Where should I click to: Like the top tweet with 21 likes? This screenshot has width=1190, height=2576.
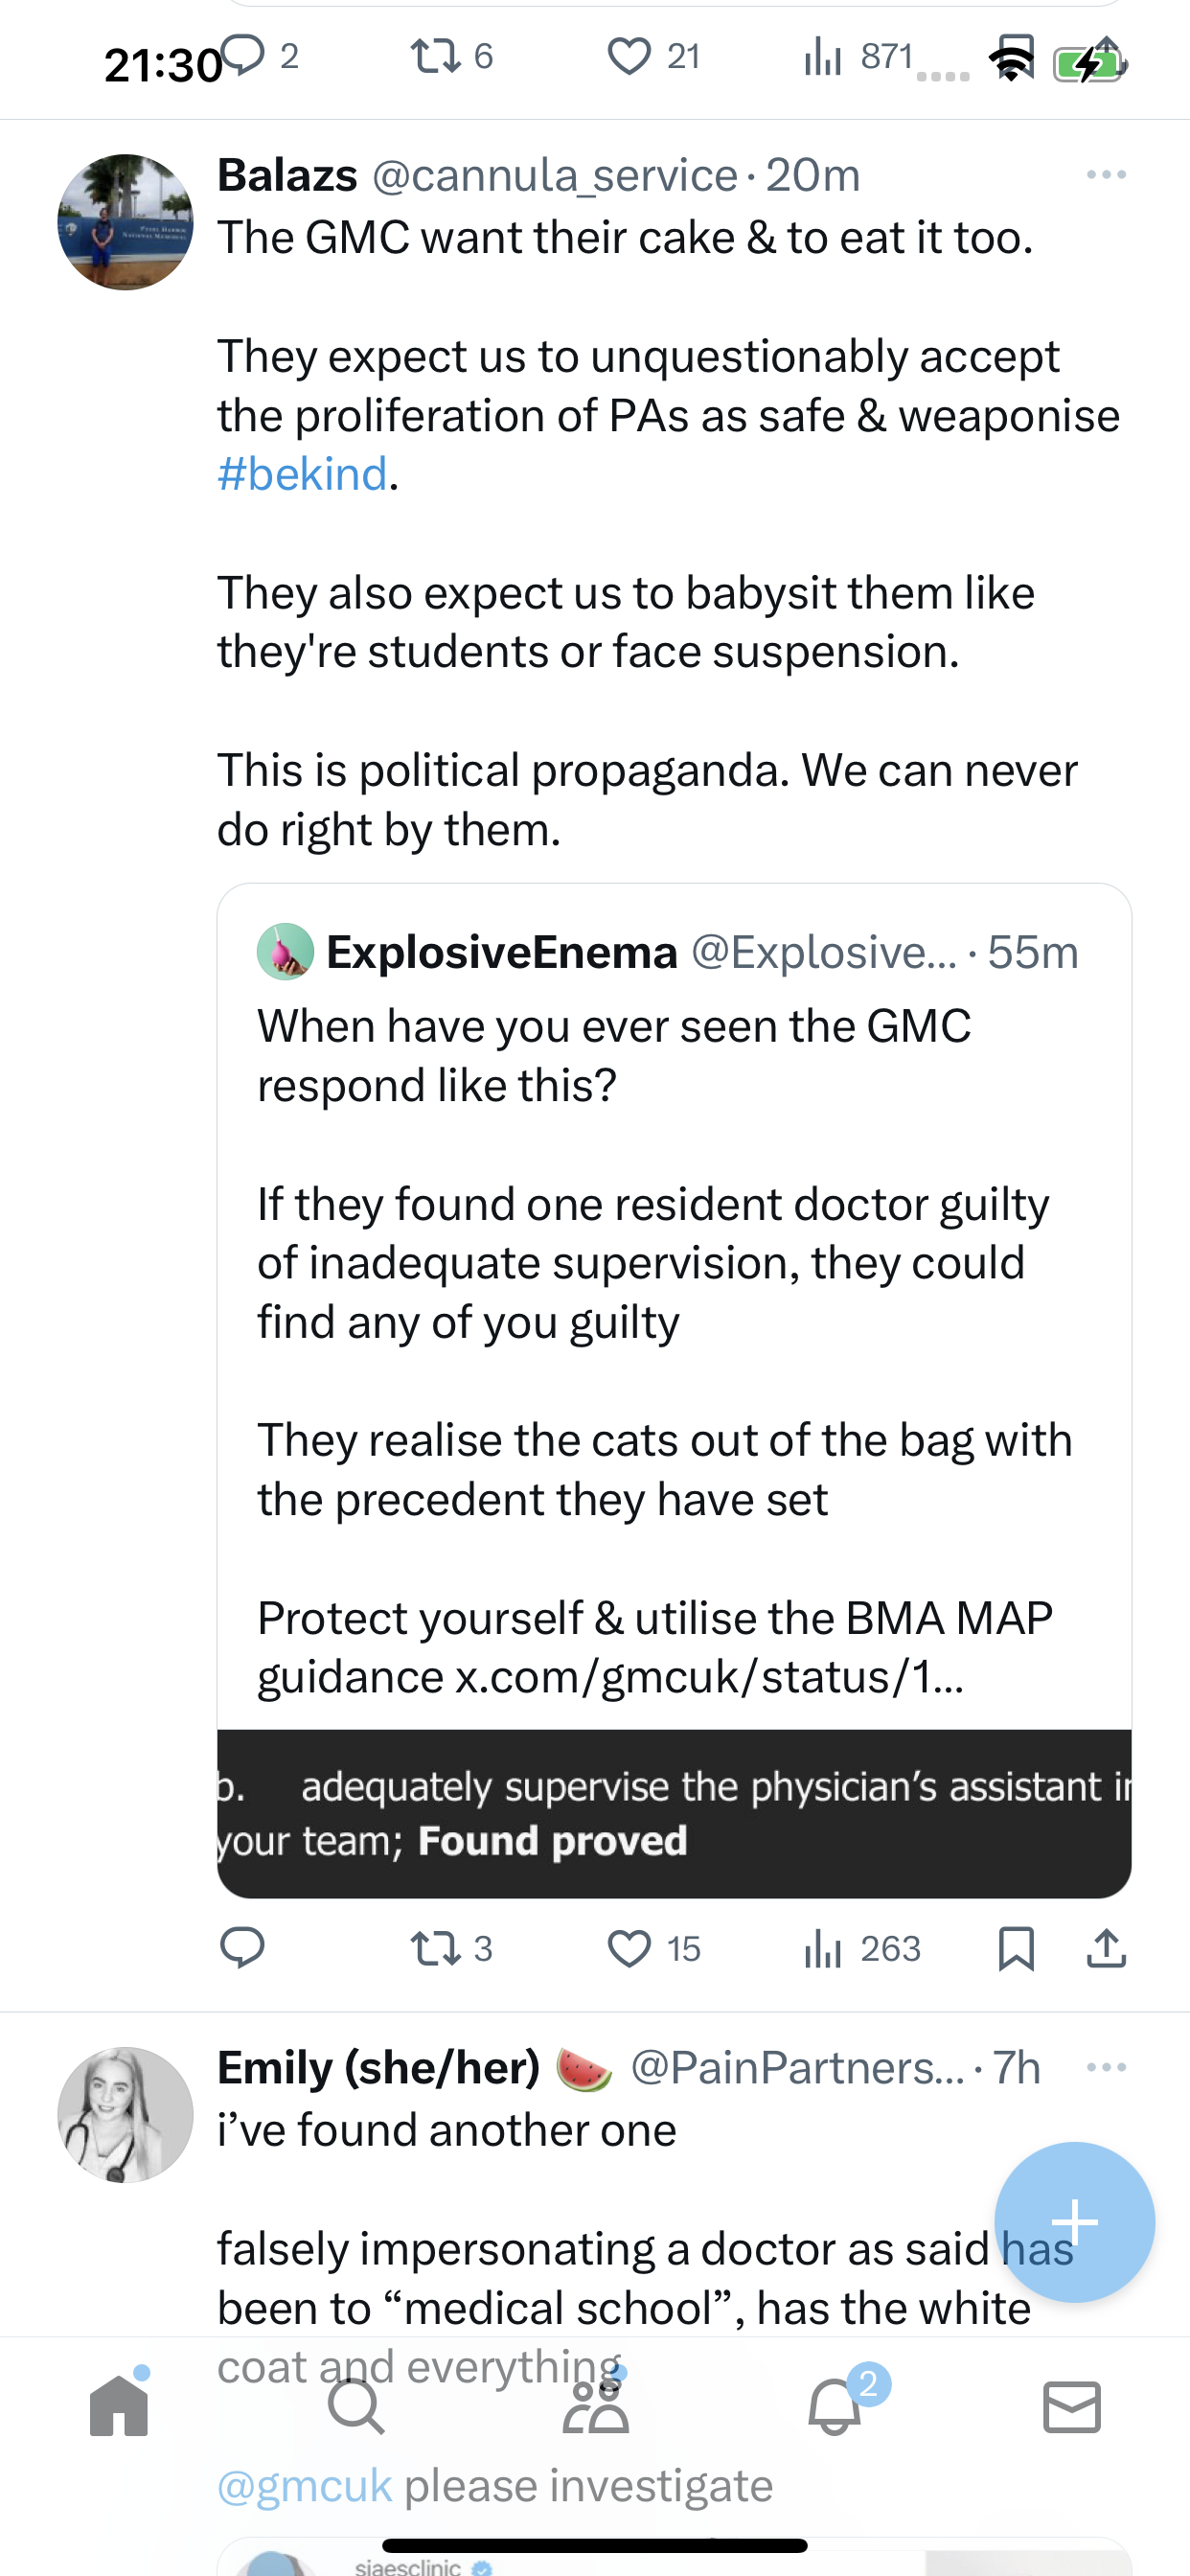pos(654,56)
